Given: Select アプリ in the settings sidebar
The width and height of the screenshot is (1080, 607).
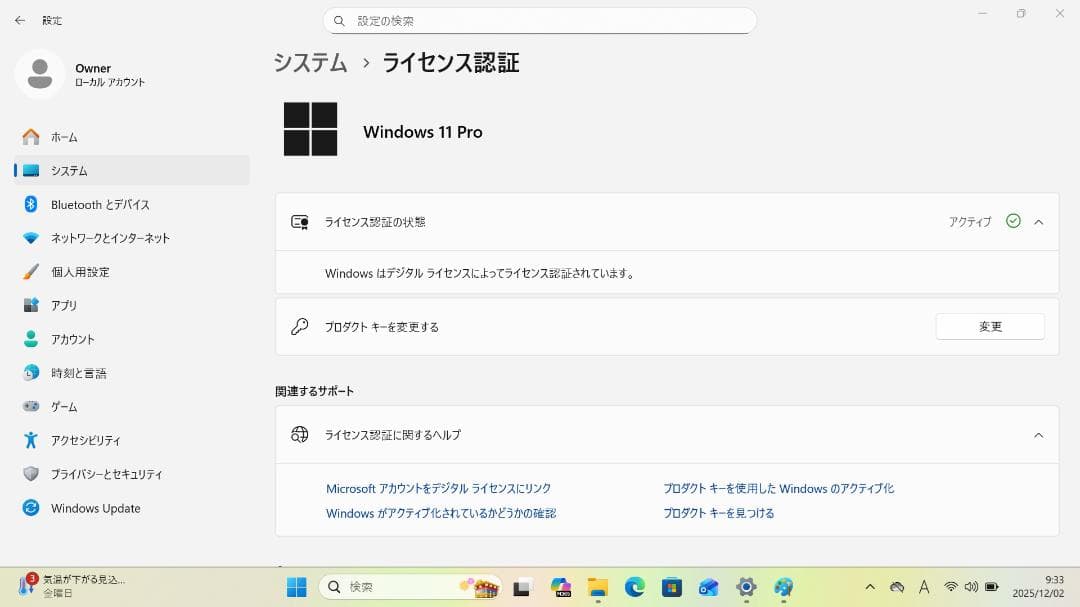Looking at the screenshot, I should point(64,305).
